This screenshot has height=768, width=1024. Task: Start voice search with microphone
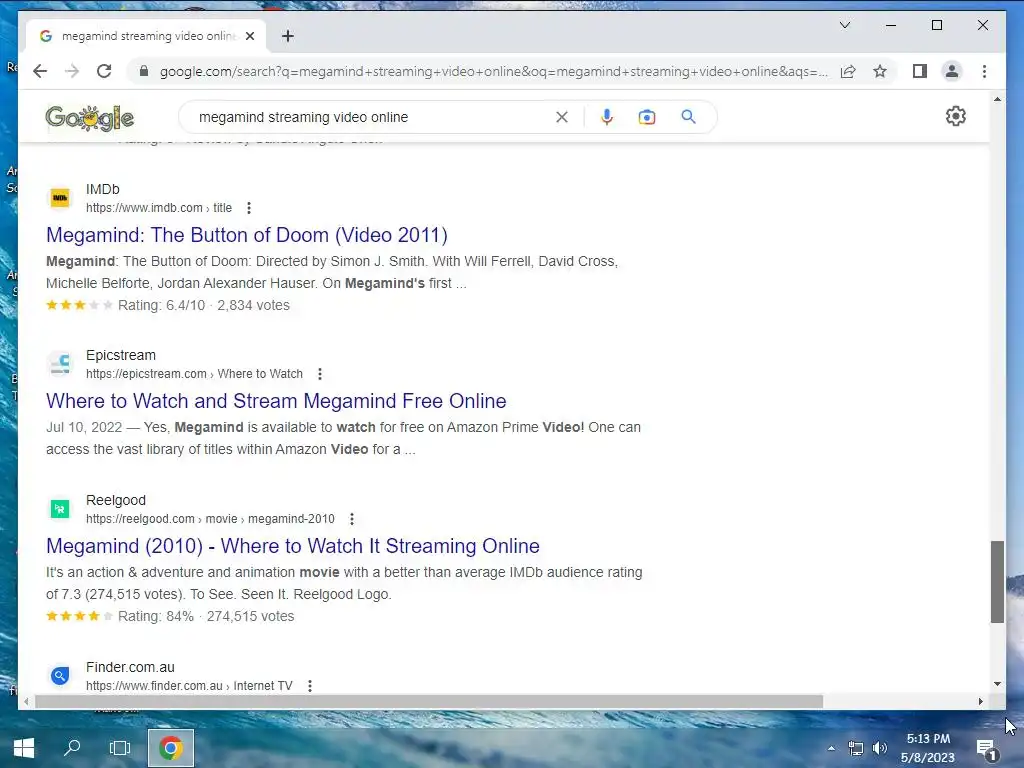click(x=607, y=117)
